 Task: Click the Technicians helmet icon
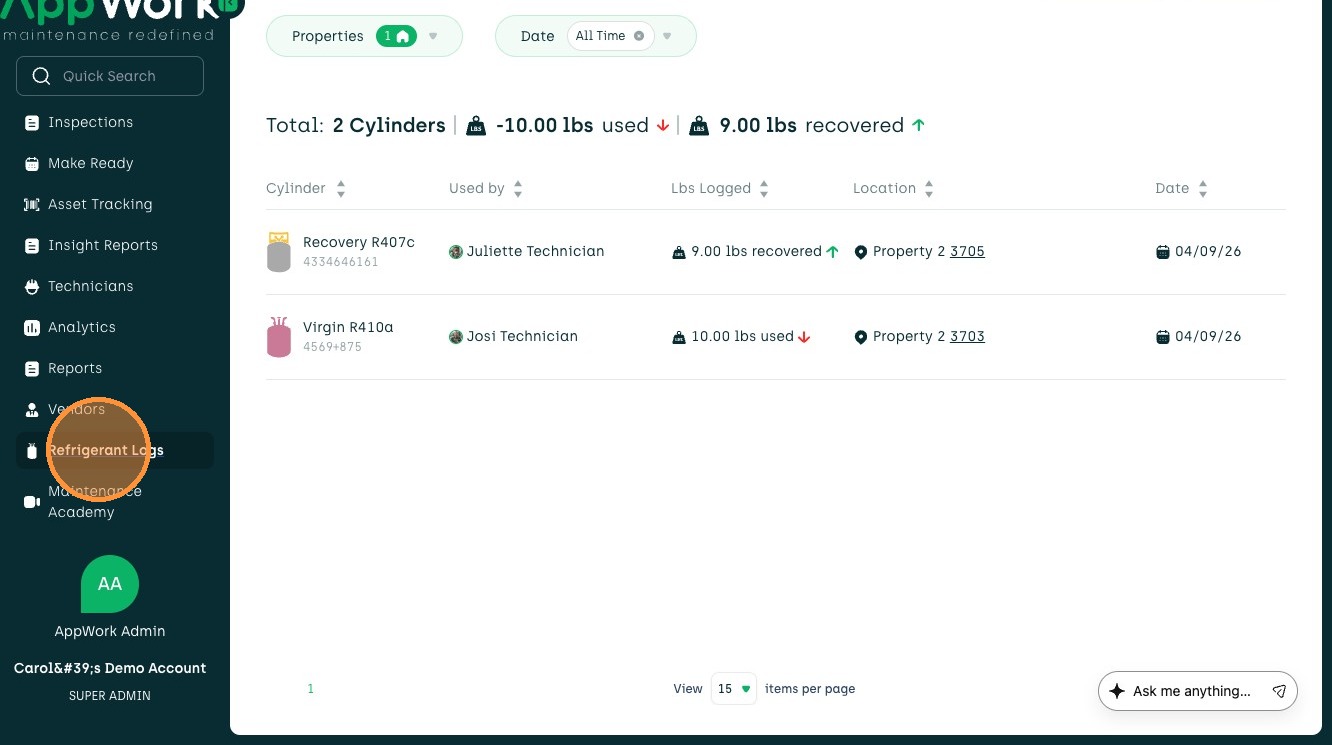[31, 287]
